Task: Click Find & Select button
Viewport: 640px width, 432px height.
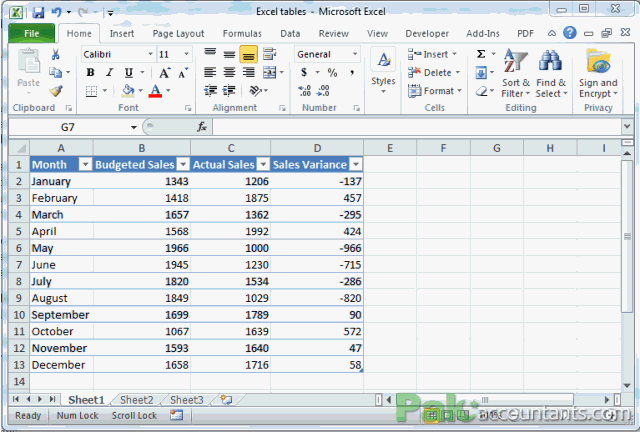Action: 551,73
